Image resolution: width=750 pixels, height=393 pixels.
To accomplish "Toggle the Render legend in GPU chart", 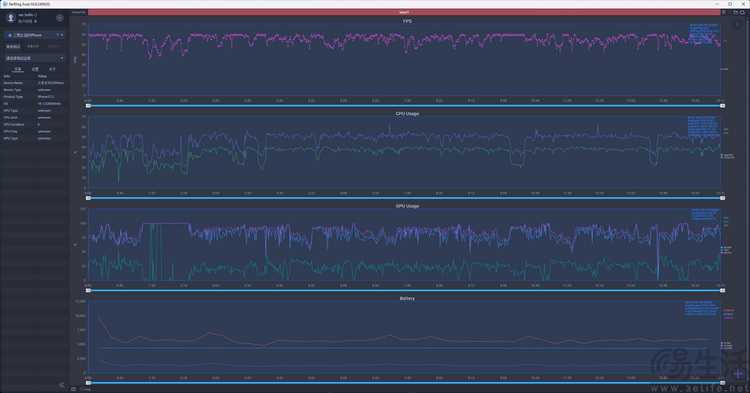I will (727, 247).
